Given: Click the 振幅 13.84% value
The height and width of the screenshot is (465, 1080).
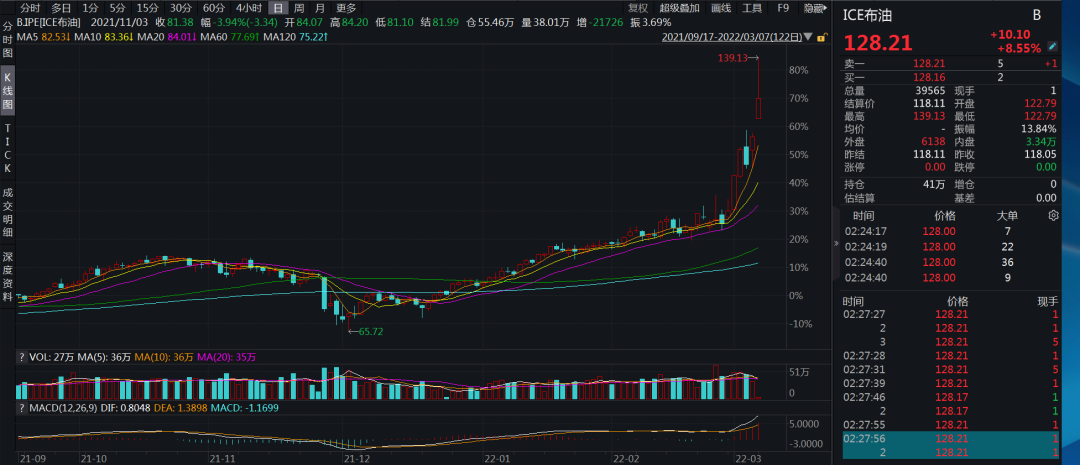Looking at the screenshot, I should coord(1040,129).
